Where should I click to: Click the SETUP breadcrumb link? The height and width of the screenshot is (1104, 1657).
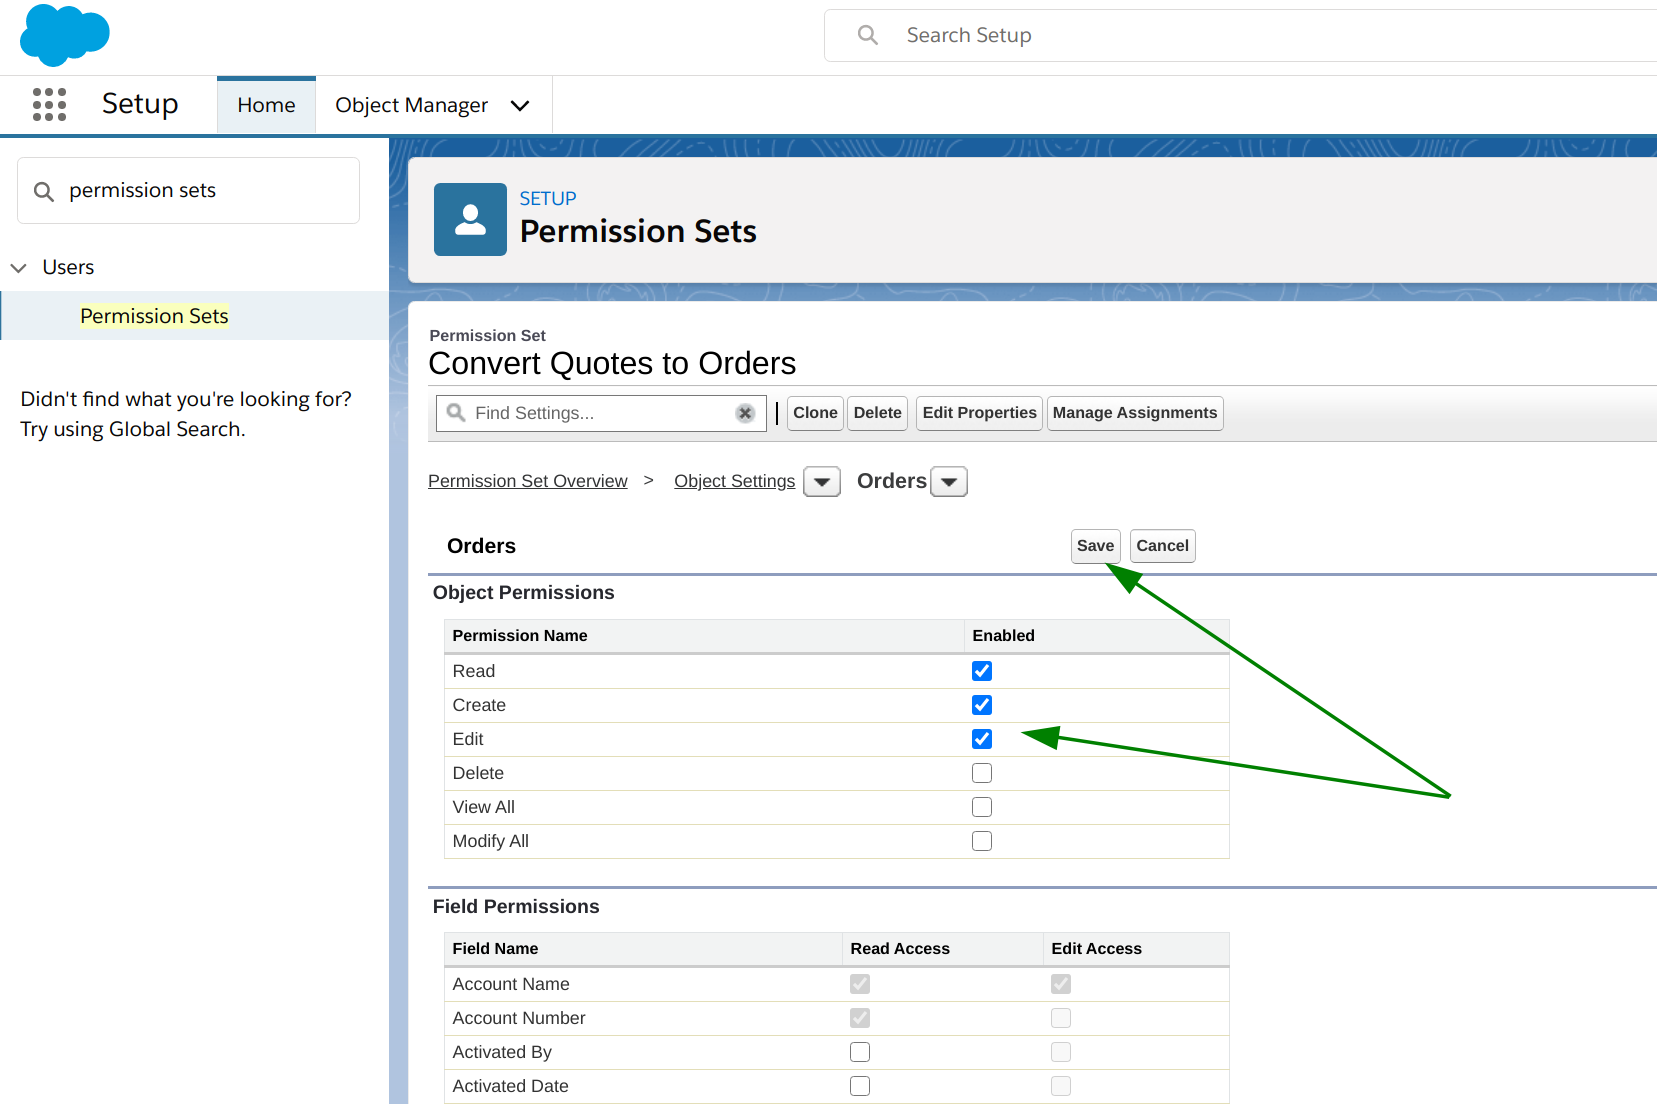click(x=548, y=198)
